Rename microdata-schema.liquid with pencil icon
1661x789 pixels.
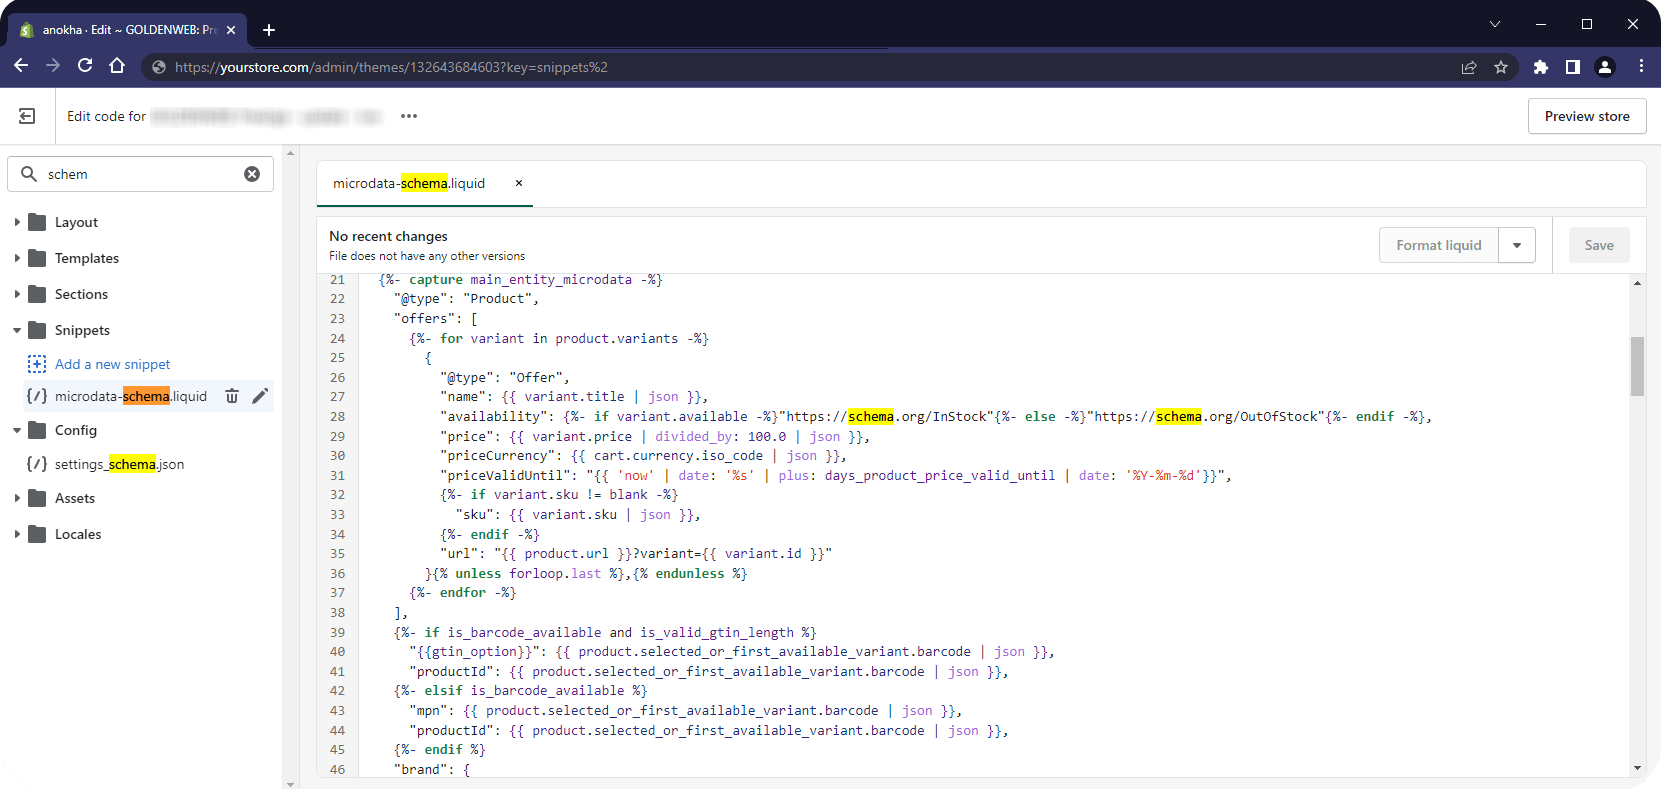click(260, 396)
